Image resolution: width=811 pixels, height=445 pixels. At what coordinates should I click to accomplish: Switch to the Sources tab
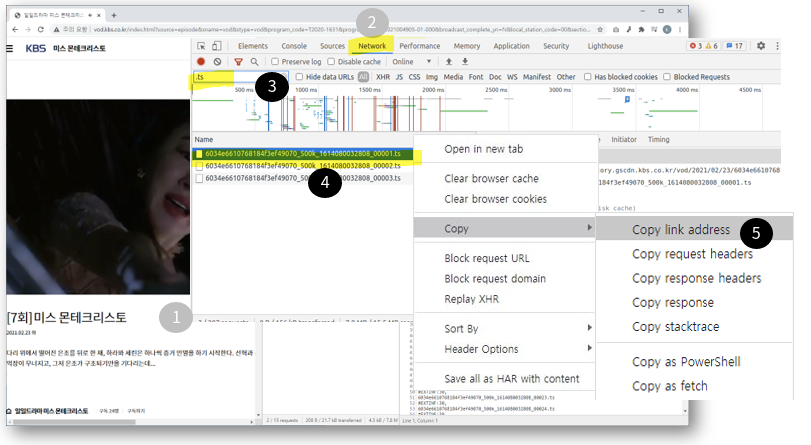[x=332, y=46]
